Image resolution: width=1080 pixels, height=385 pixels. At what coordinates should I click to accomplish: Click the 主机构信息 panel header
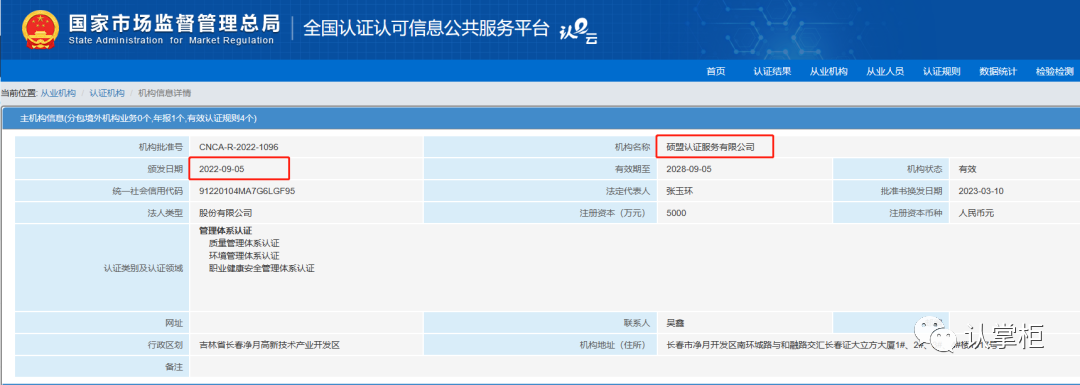(540, 118)
